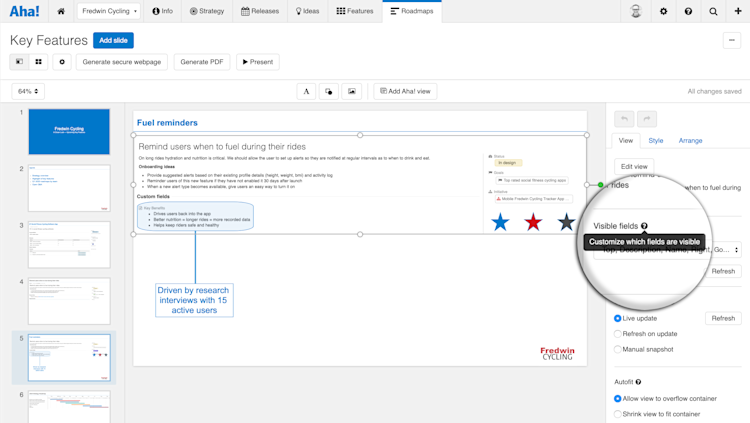Viewport: 750px width, 423px height.
Task: Click the Aha! logo
Action: (x=24, y=11)
